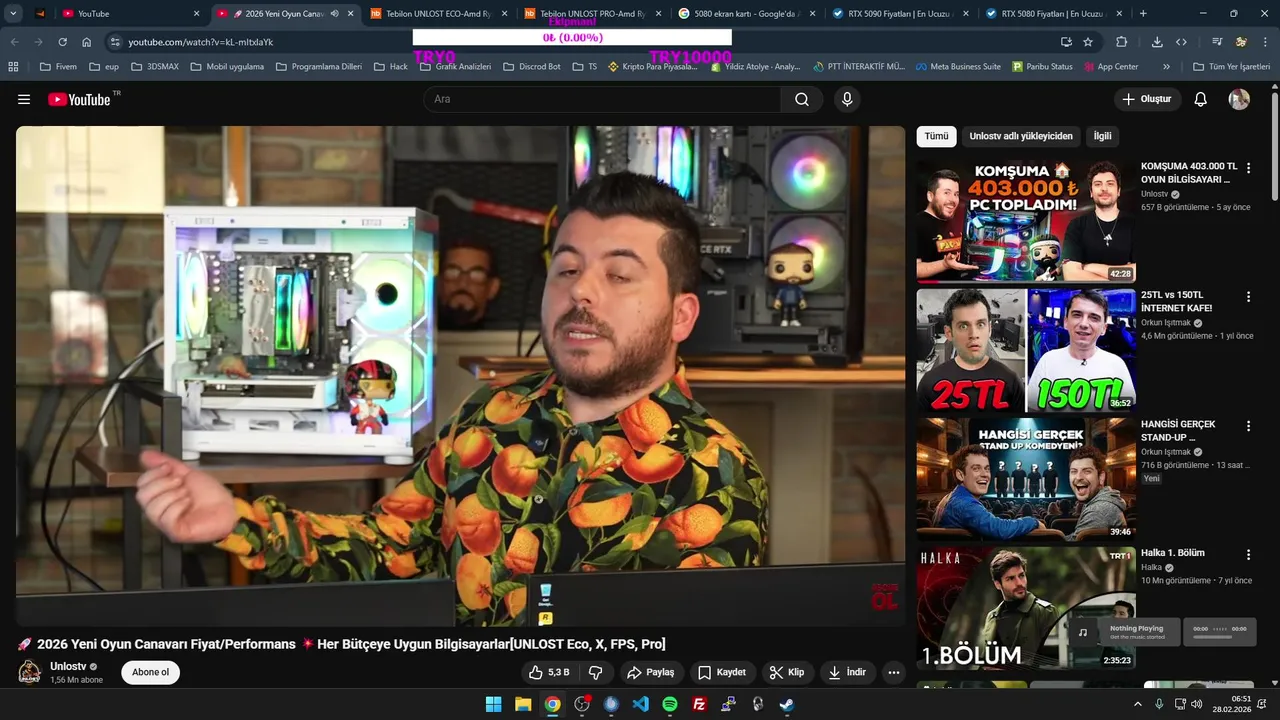Open the Oluştur create menu
This screenshot has height=720, width=1280.
(1147, 99)
